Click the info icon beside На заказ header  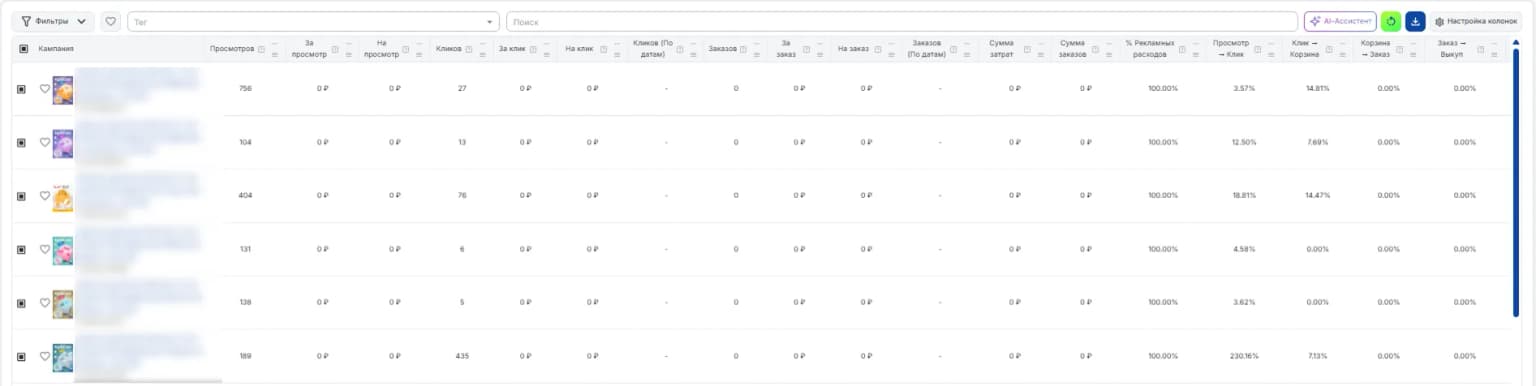tap(877, 49)
